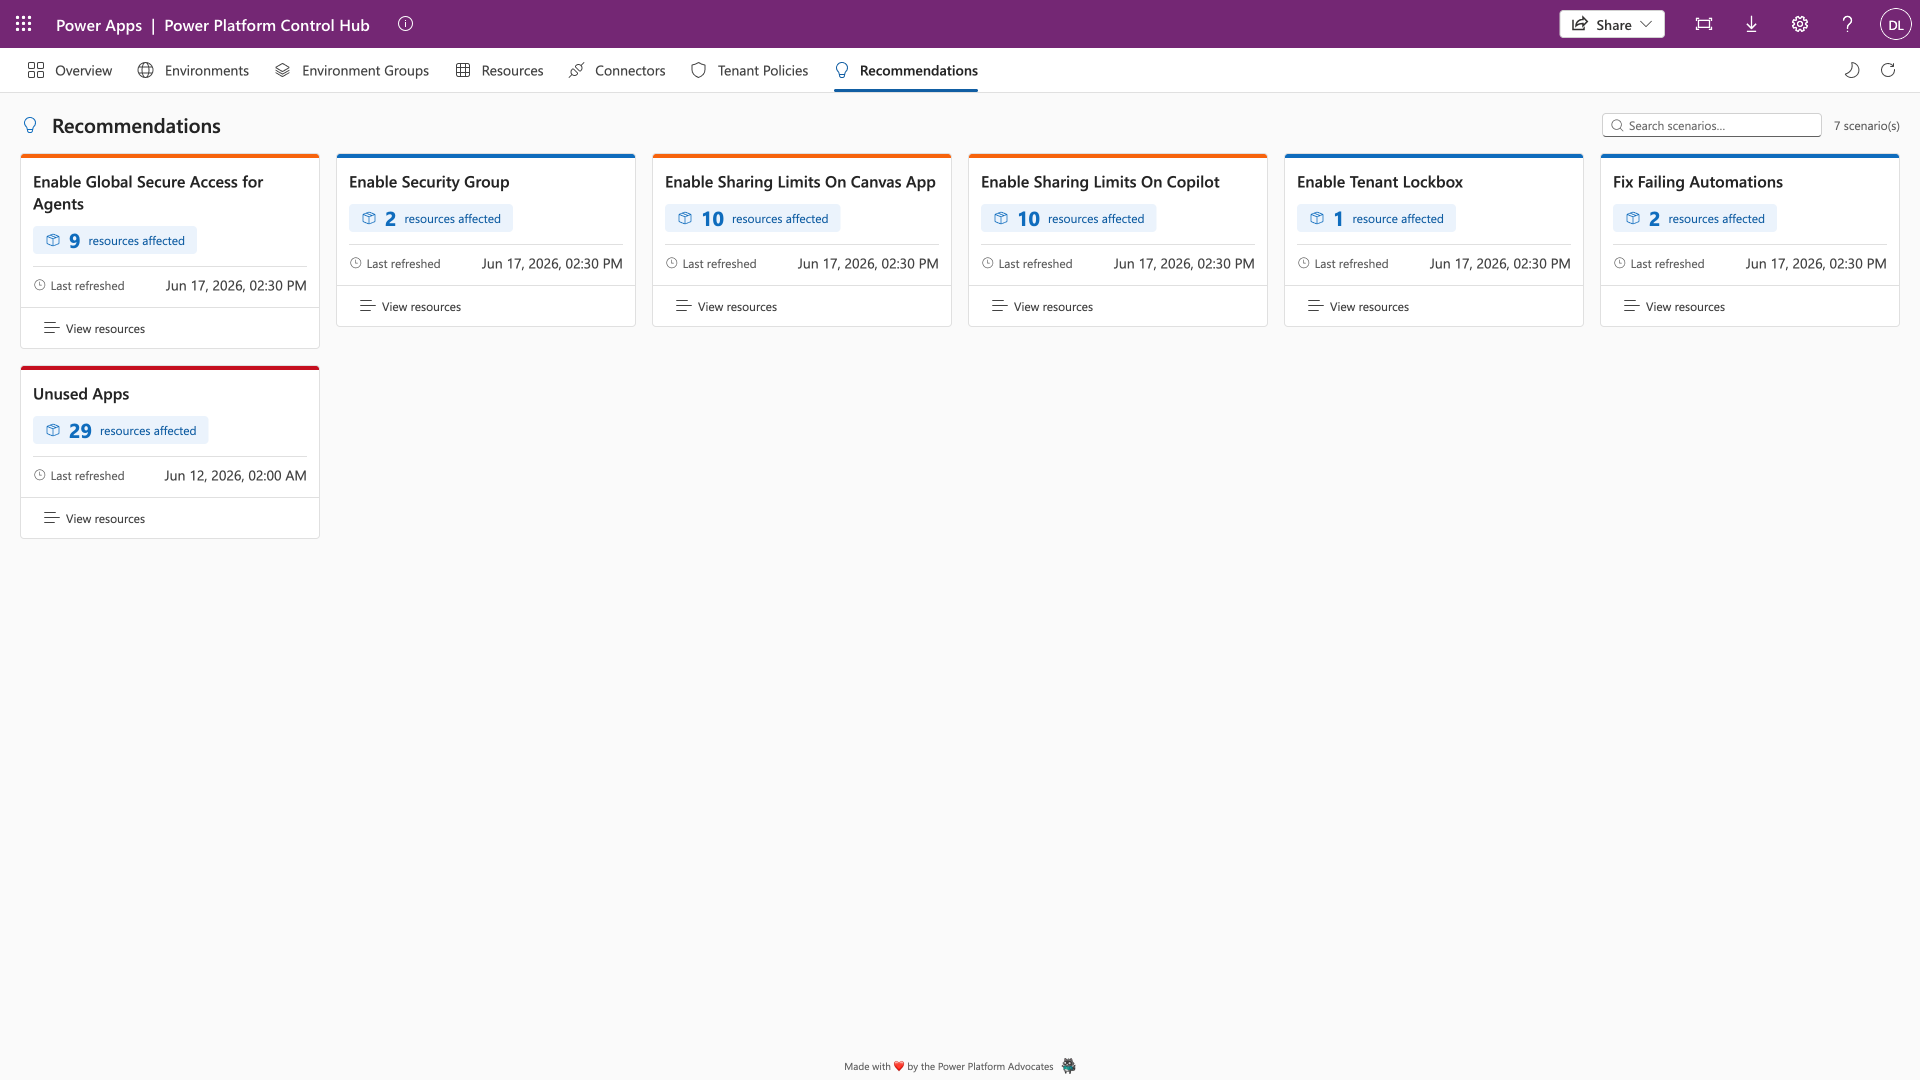Click the Resources table icon
Viewport: 1920px width, 1080px height.
tap(463, 70)
